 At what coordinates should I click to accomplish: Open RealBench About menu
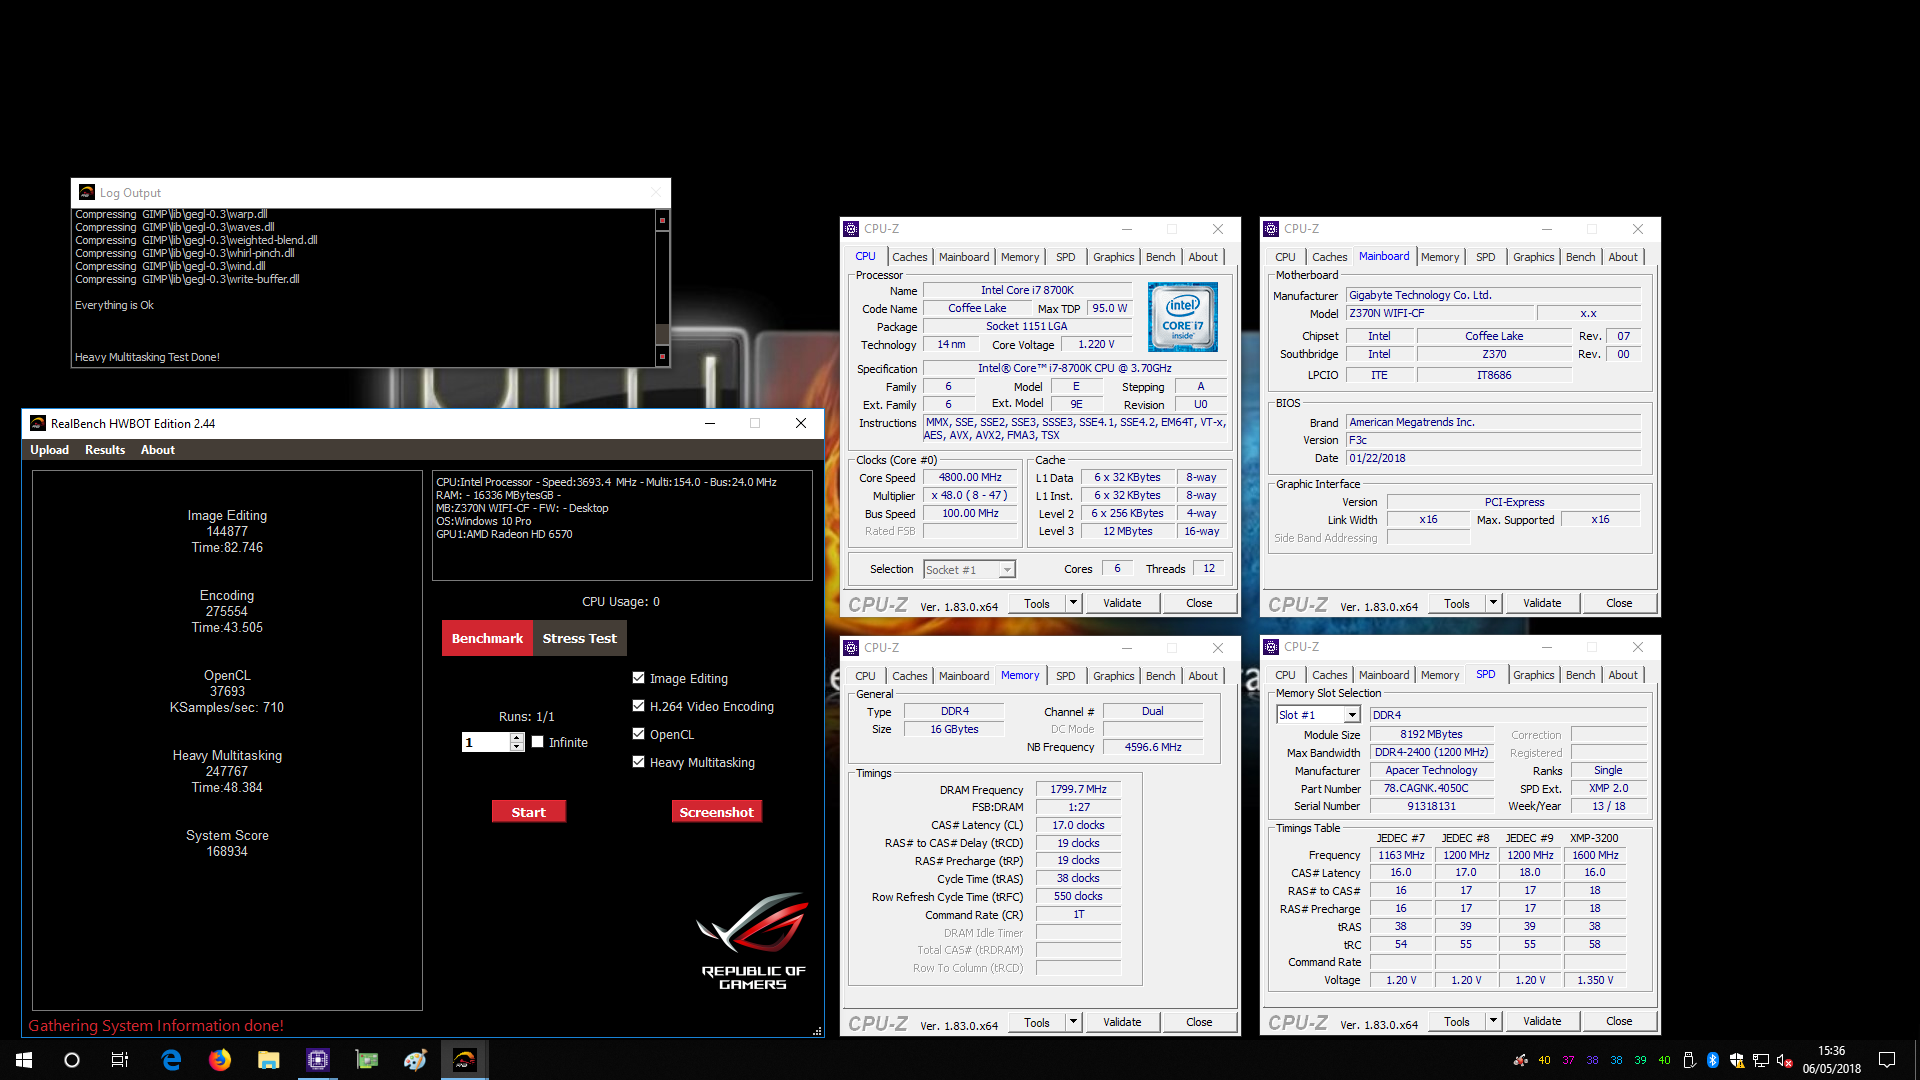pos(158,450)
